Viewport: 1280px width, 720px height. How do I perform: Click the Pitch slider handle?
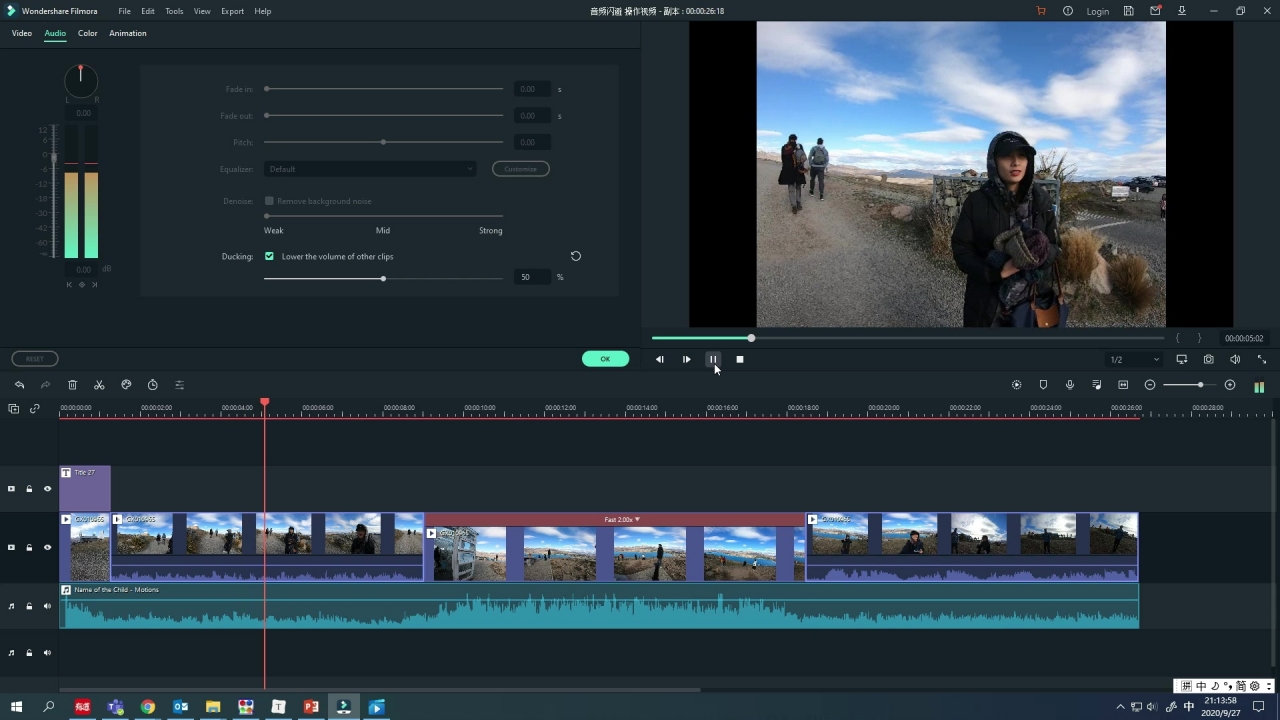tap(383, 142)
